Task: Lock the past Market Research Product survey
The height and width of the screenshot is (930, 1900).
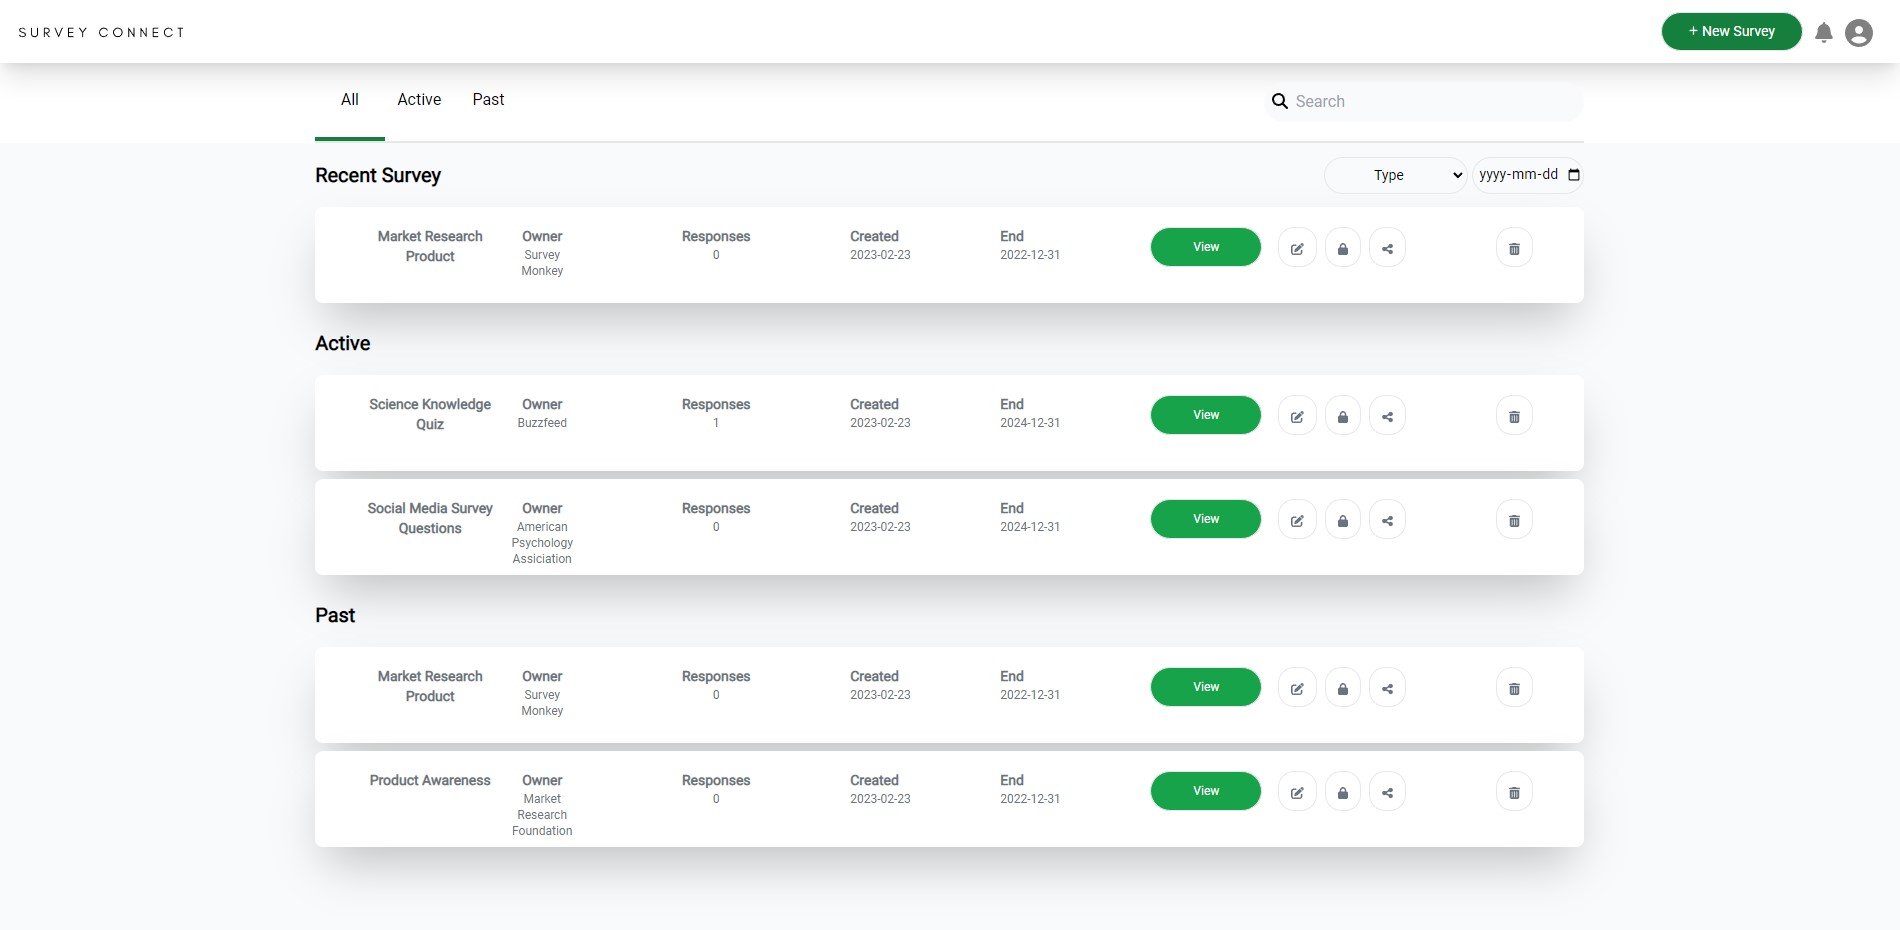Action: 1342,687
